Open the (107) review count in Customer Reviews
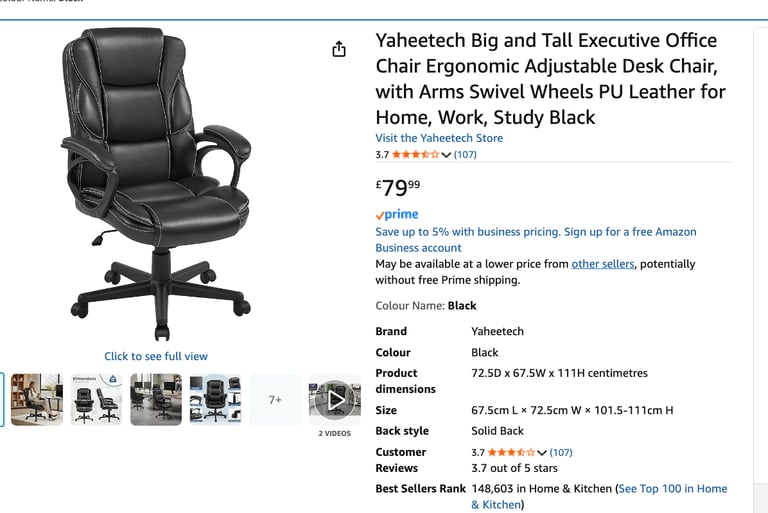Image resolution: width=768 pixels, height=513 pixels. [x=561, y=453]
